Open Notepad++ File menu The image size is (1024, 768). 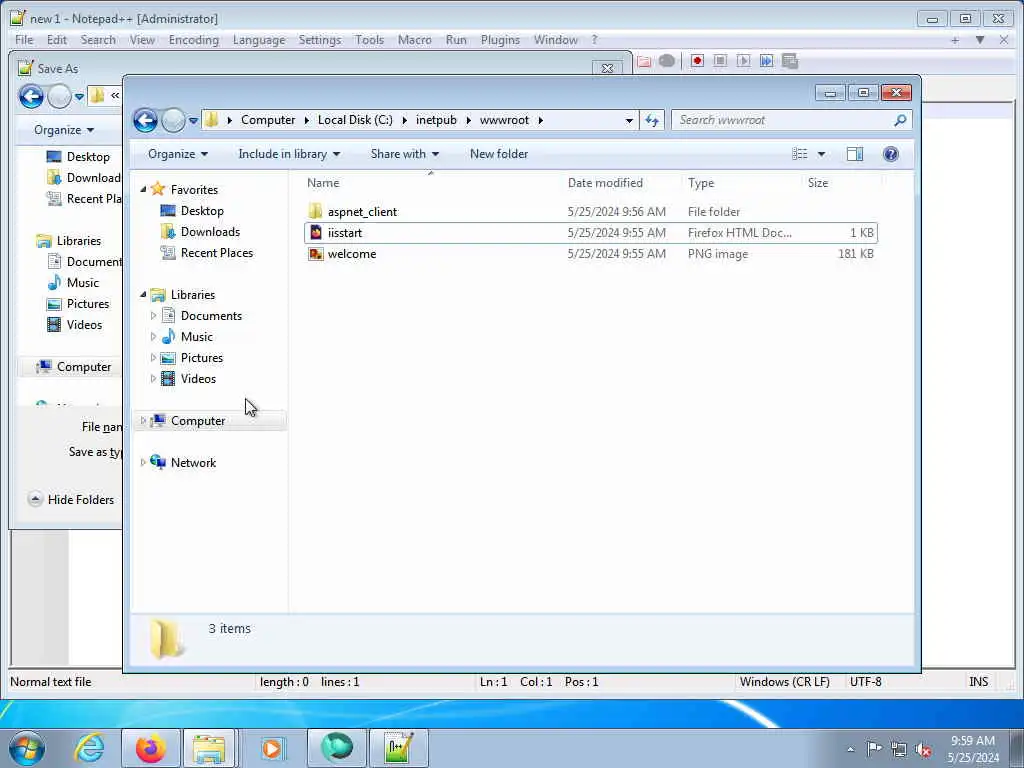point(24,40)
